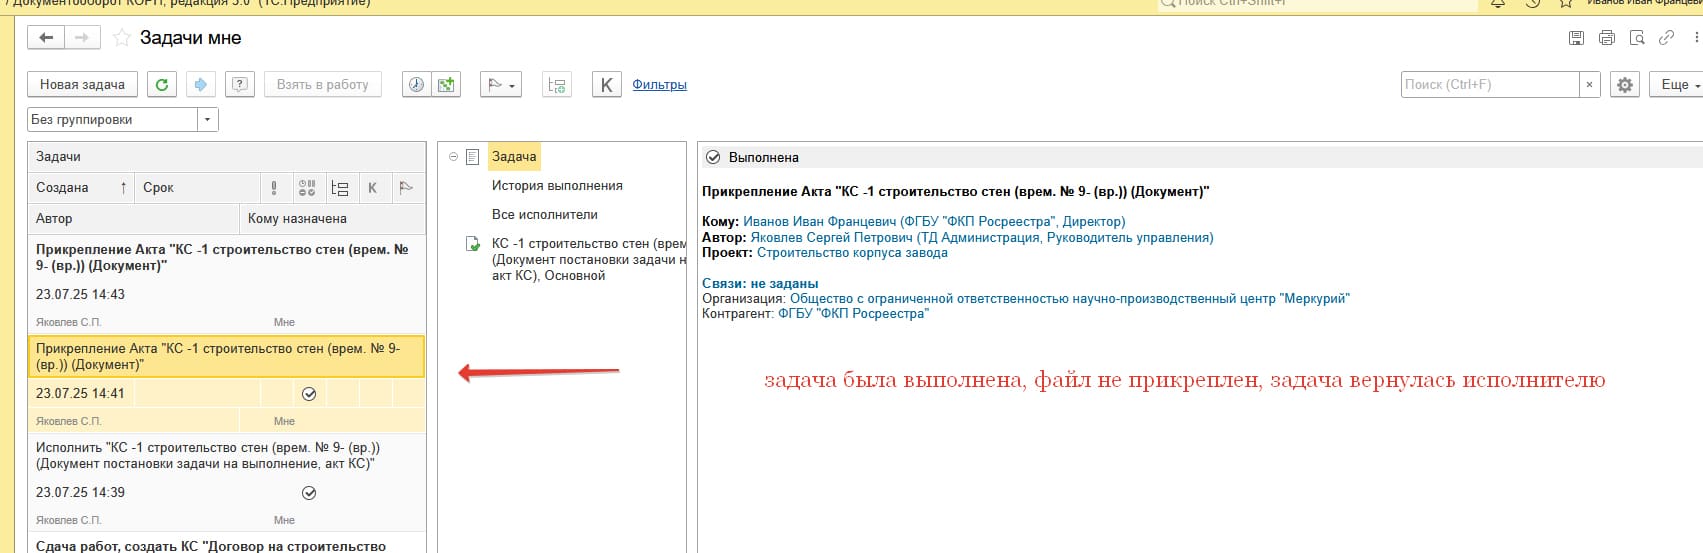Open the flag dropdown button in toolbar
Viewport: 1703px width, 553px height.
point(500,85)
